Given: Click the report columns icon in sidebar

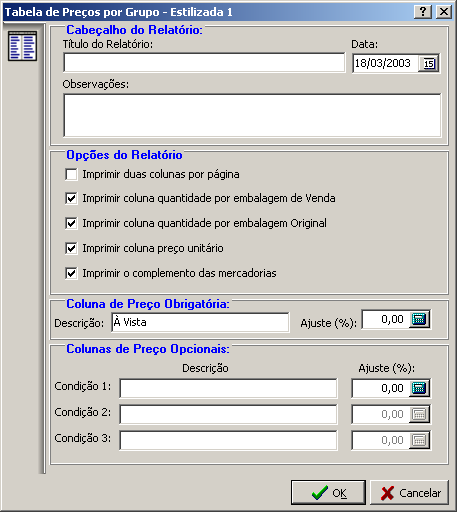Looking at the screenshot, I should click(x=22, y=46).
